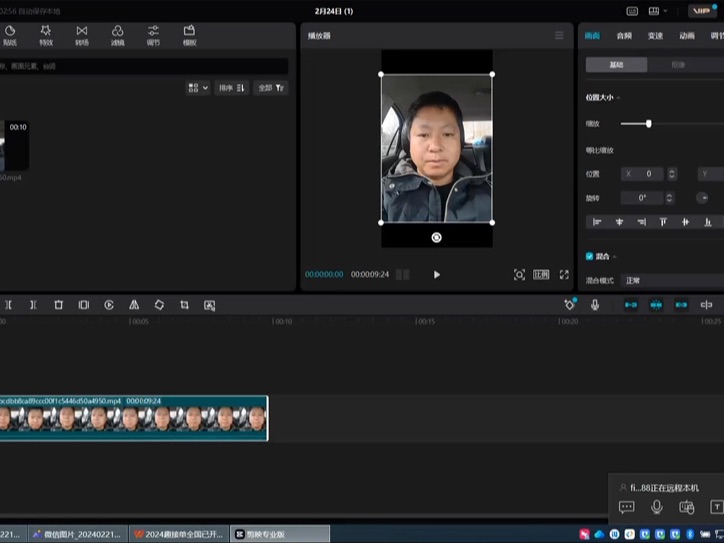The width and height of the screenshot is (724, 543).
Task: Click the trim-left split tool icon
Action: click(x=8, y=305)
